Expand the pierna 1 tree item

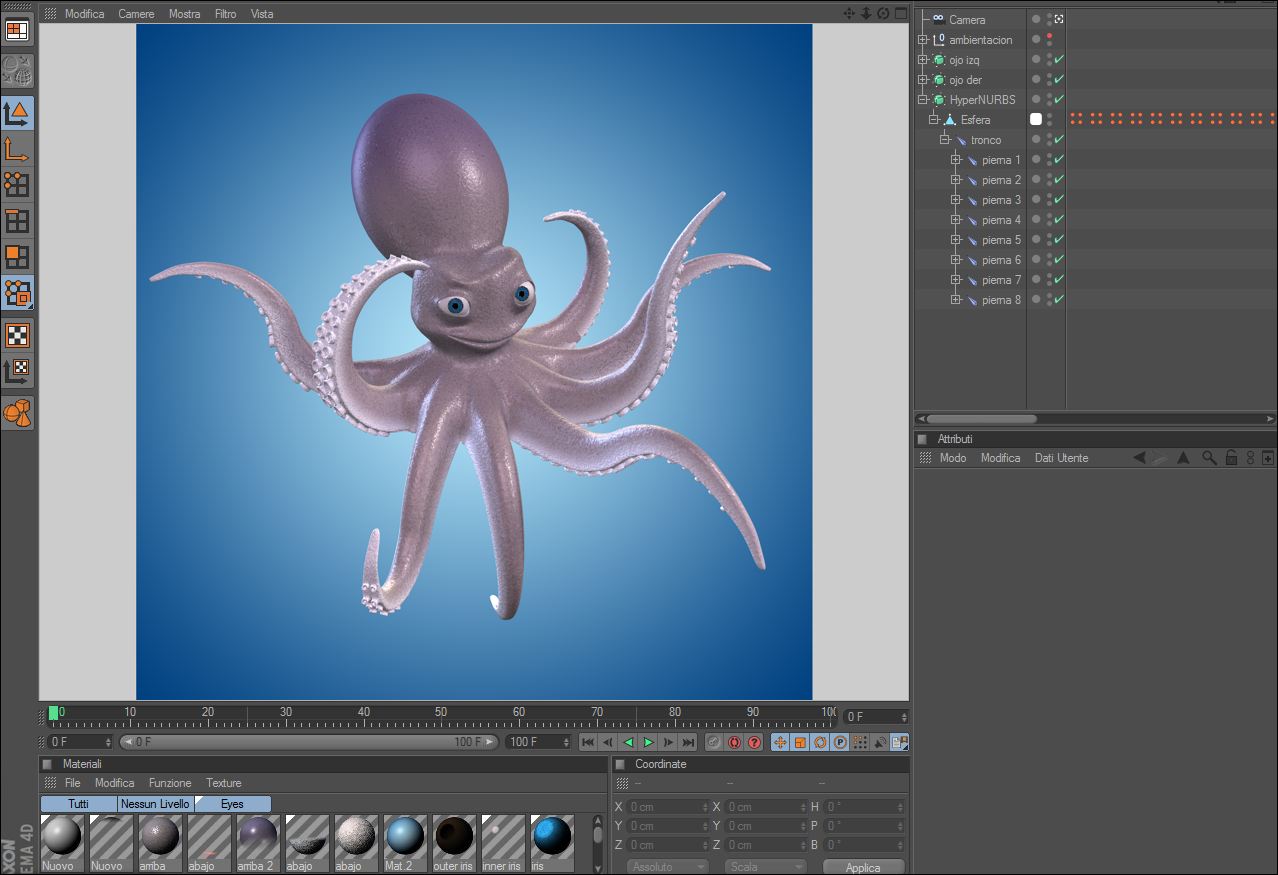[956, 160]
